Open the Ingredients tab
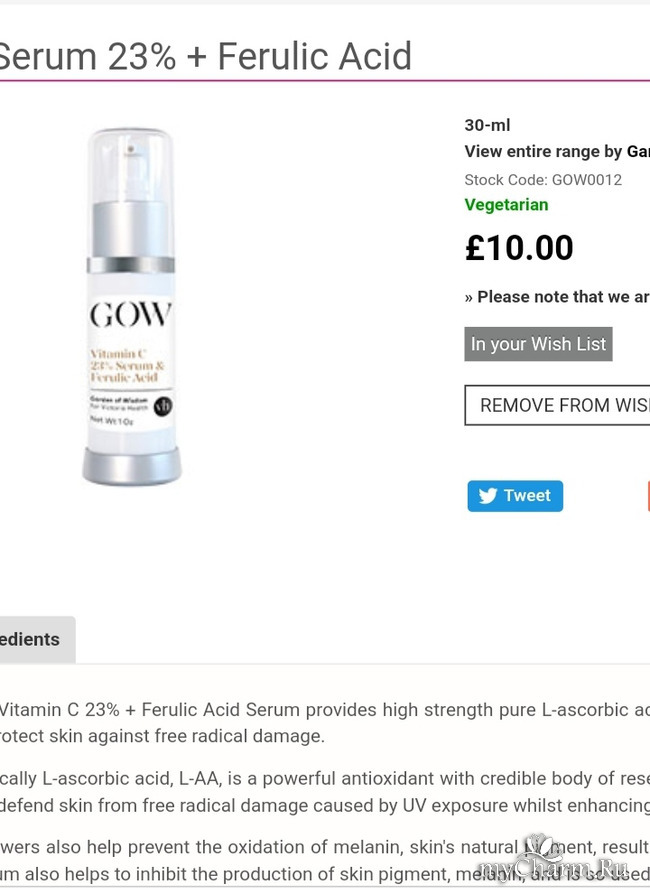The height and width of the screenshot is (894, 650). pos(30,639)
